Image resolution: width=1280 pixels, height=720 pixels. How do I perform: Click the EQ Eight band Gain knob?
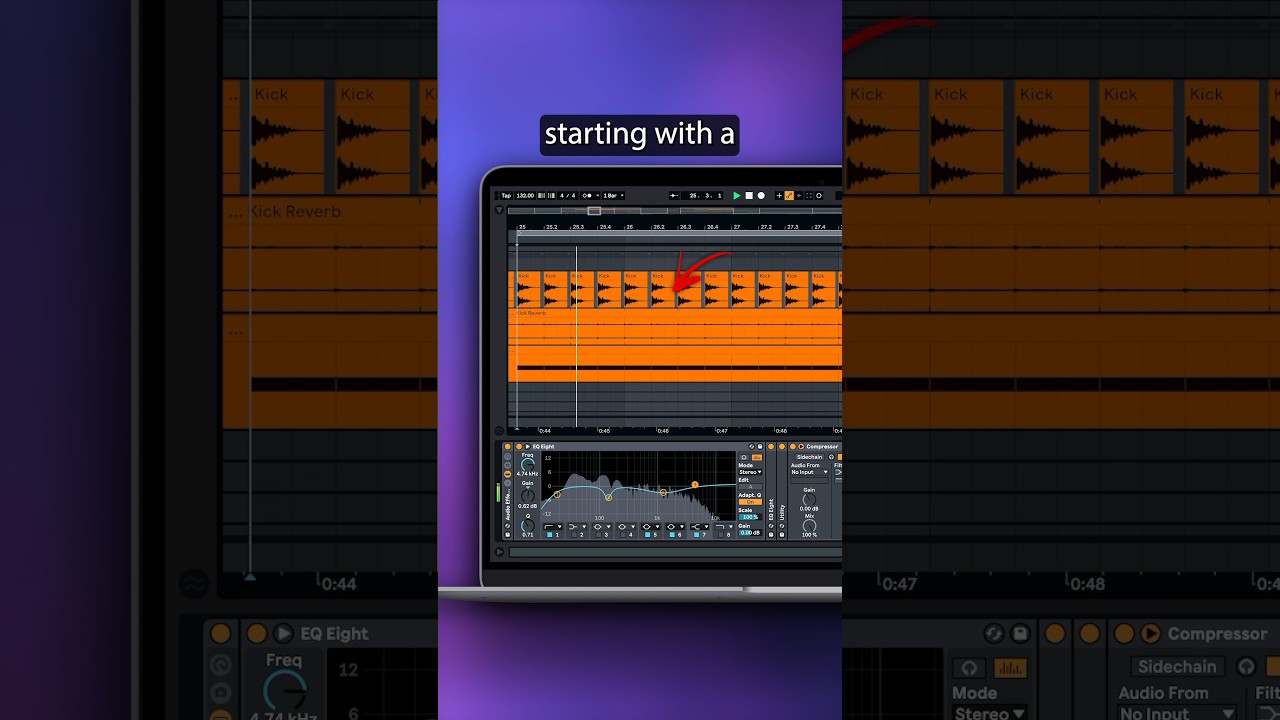pyautogui.click(x=527, y=496)
